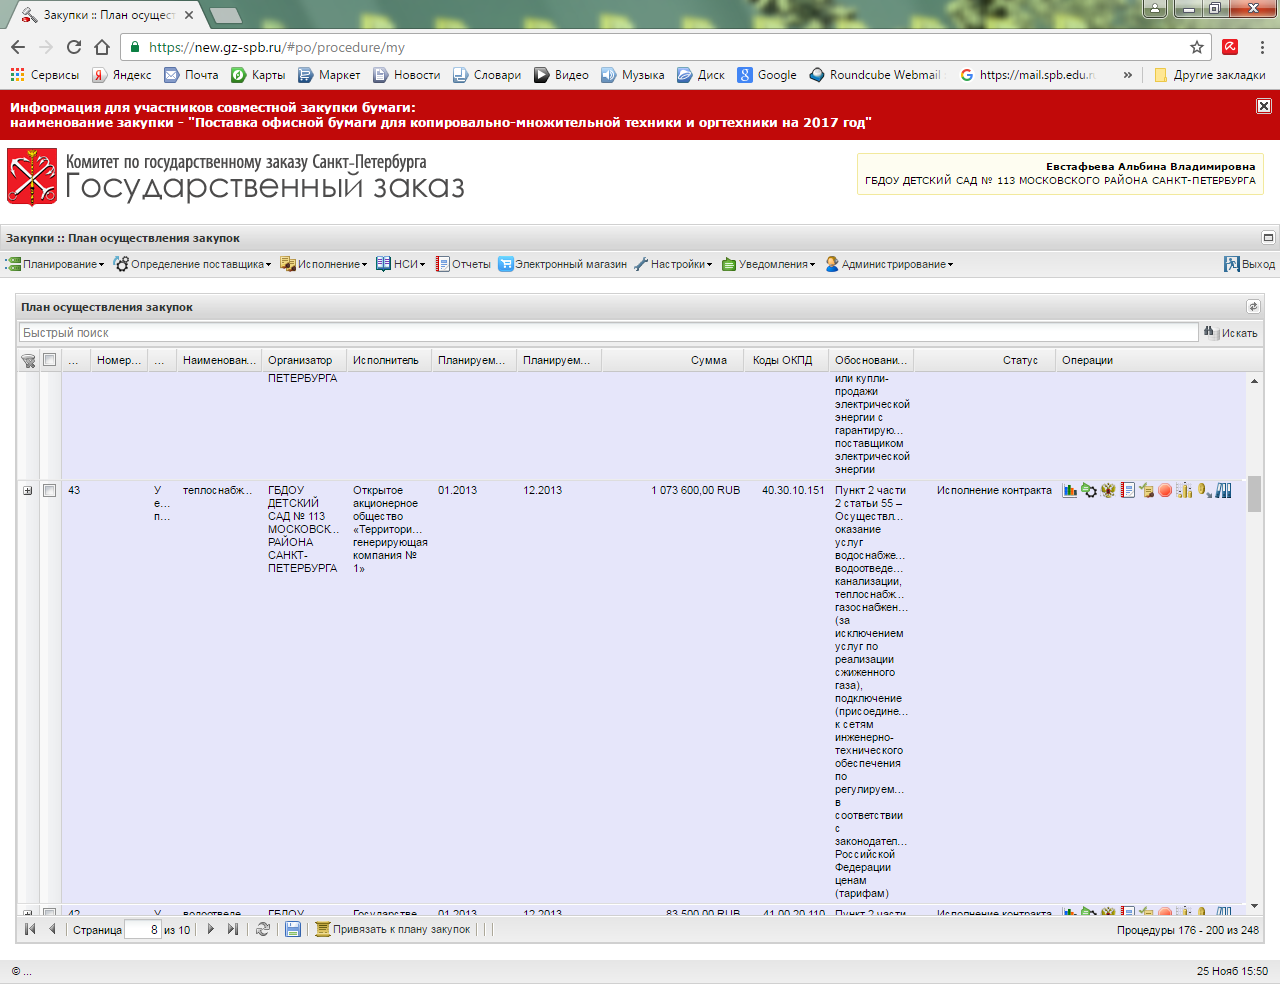Image resolution: width=1280 pixels, height=984 pixels.
Task: Open the Яндекс bookmark
Action: tap(122, 75)
